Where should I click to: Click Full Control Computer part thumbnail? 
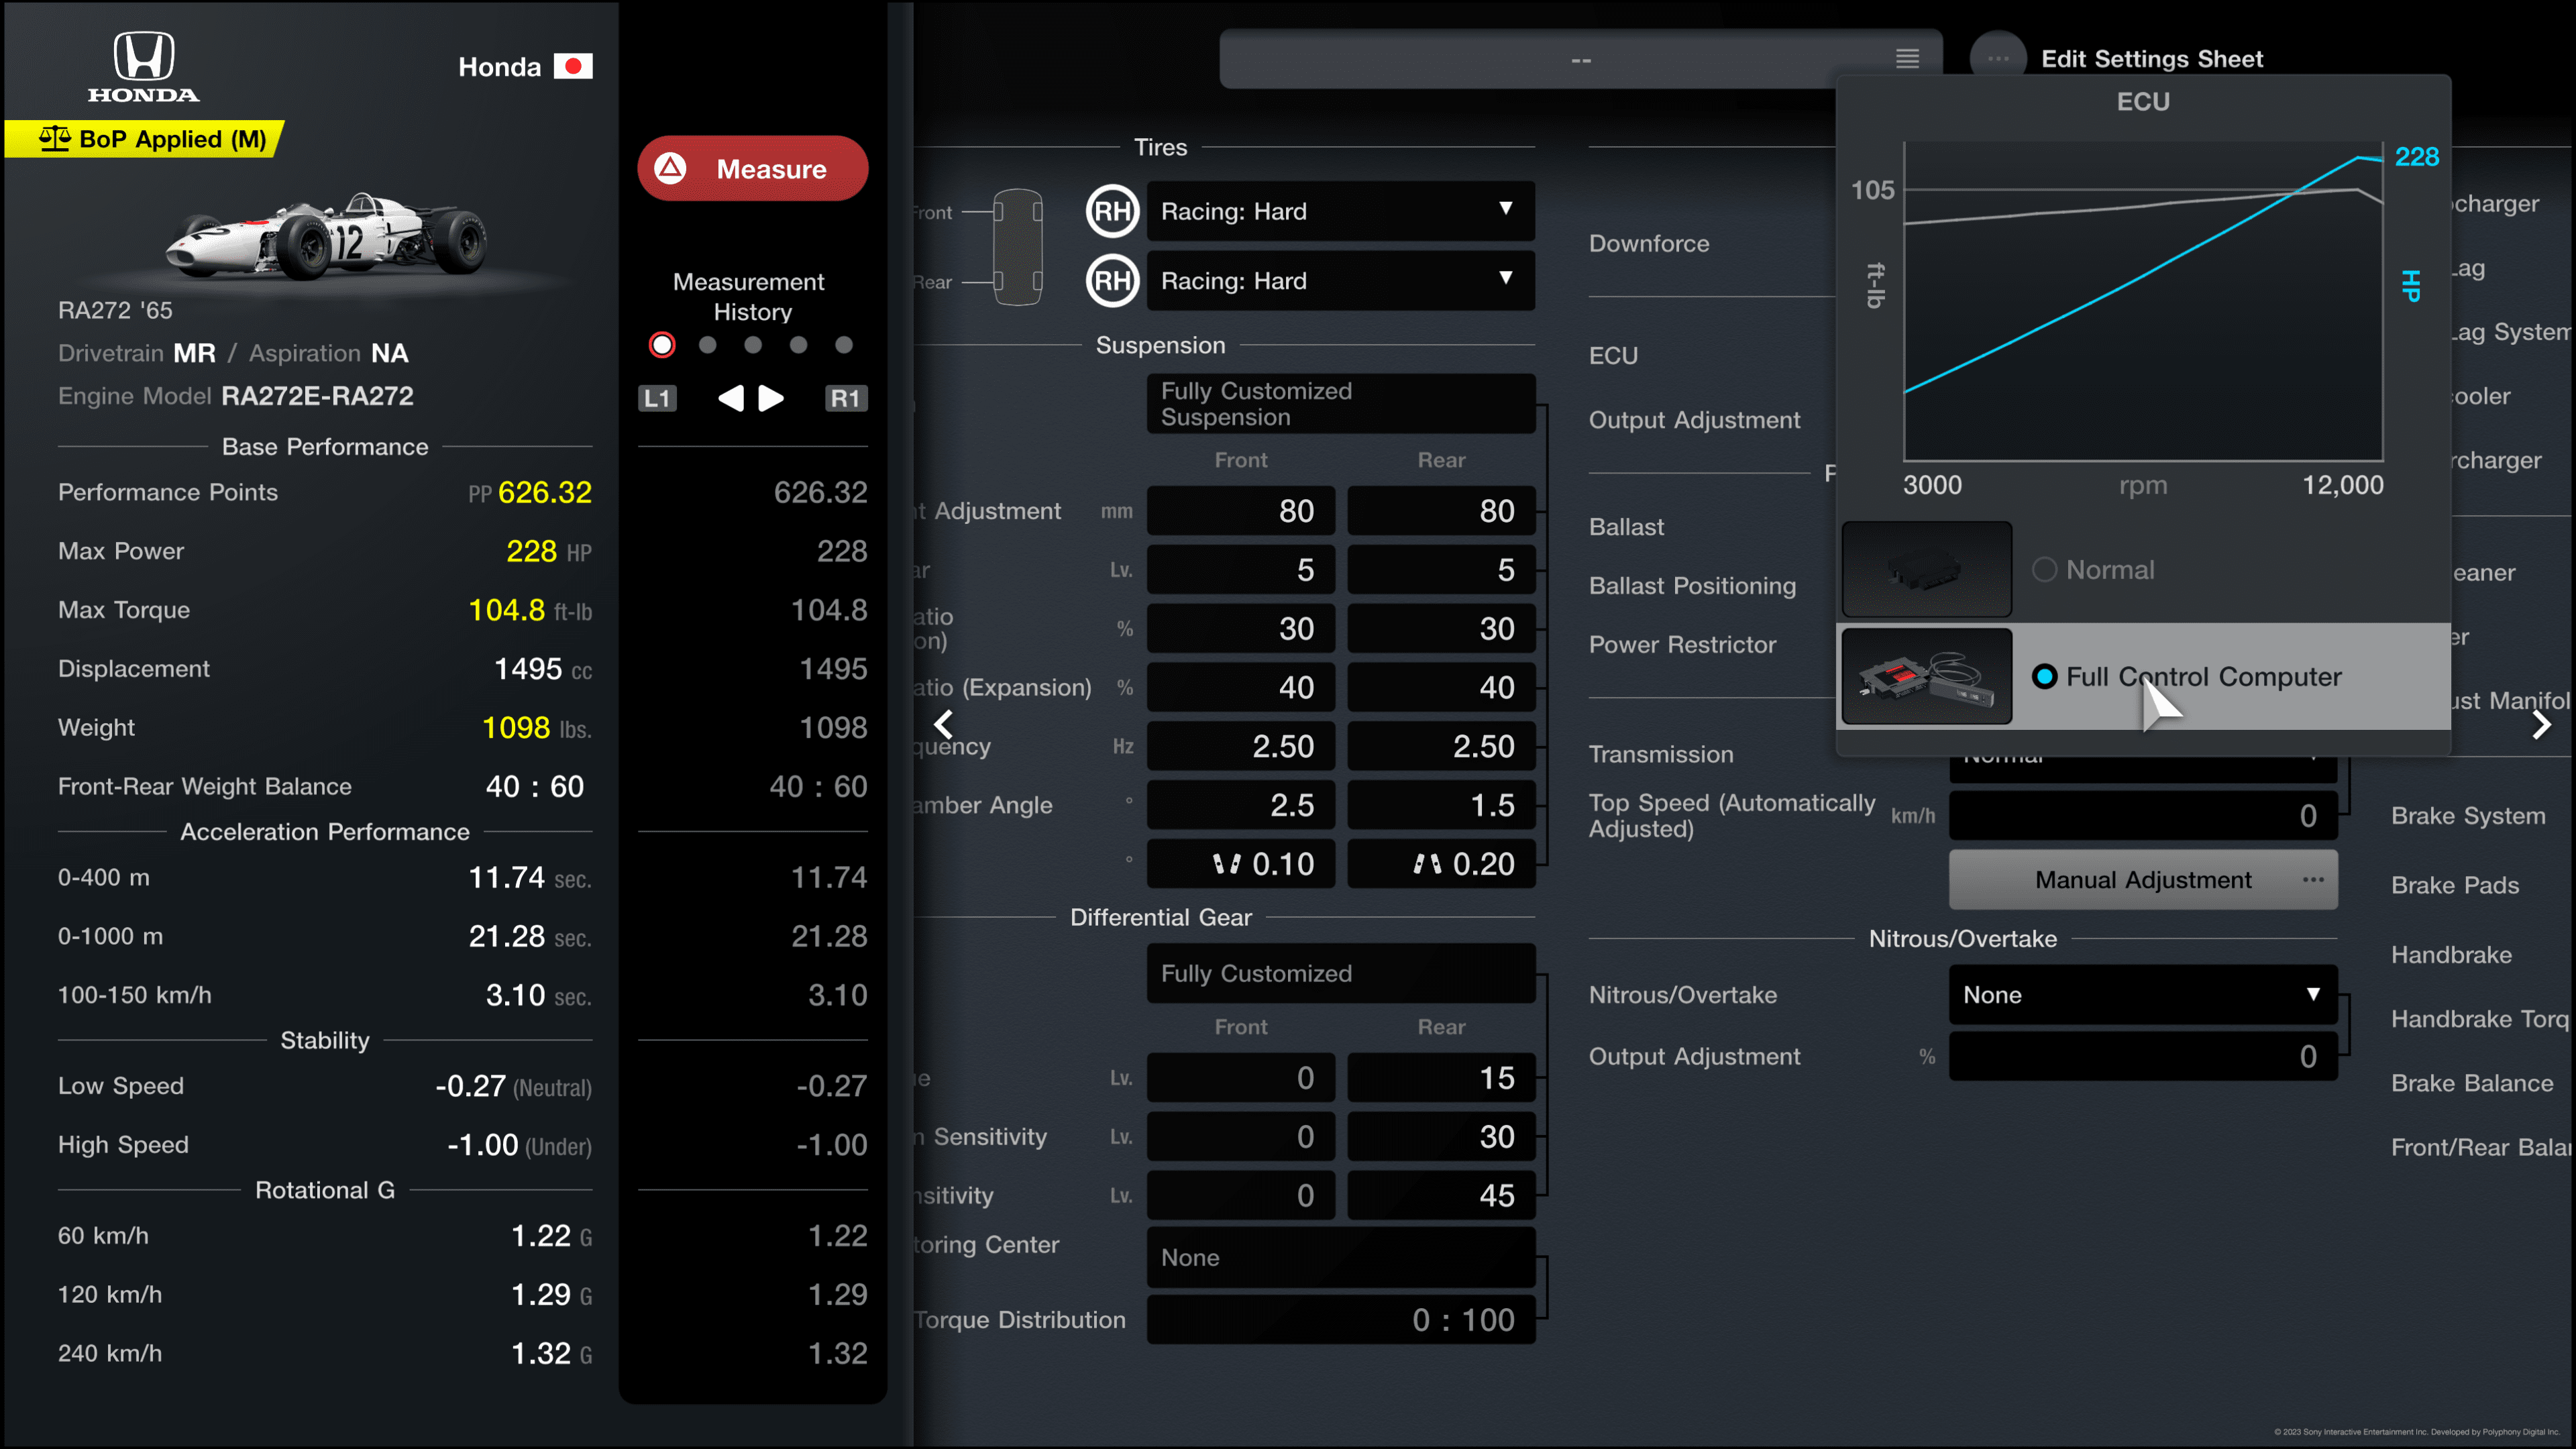coord(1927,676)
